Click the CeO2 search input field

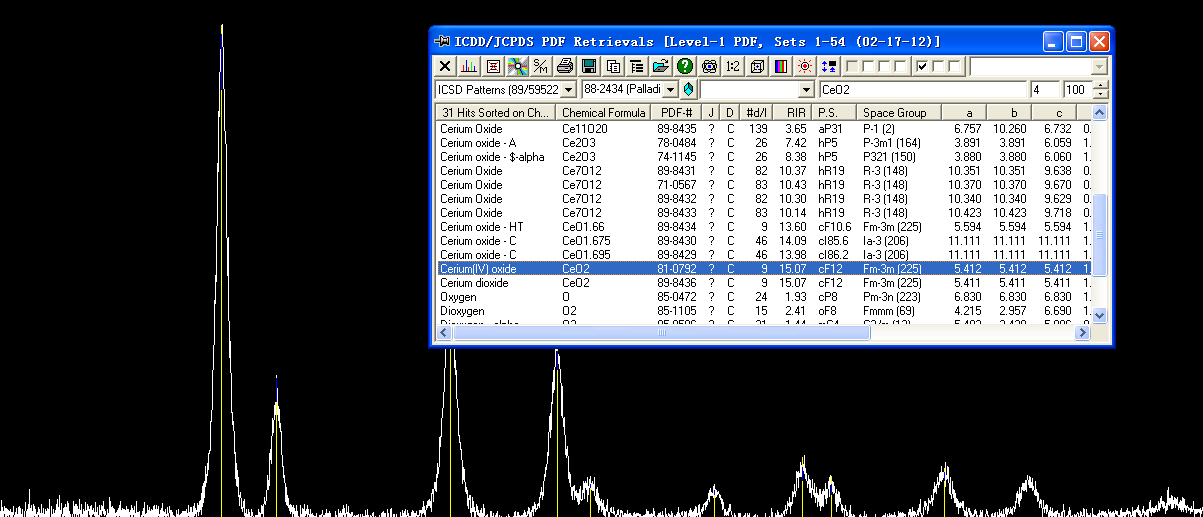[x=922, y=90]
